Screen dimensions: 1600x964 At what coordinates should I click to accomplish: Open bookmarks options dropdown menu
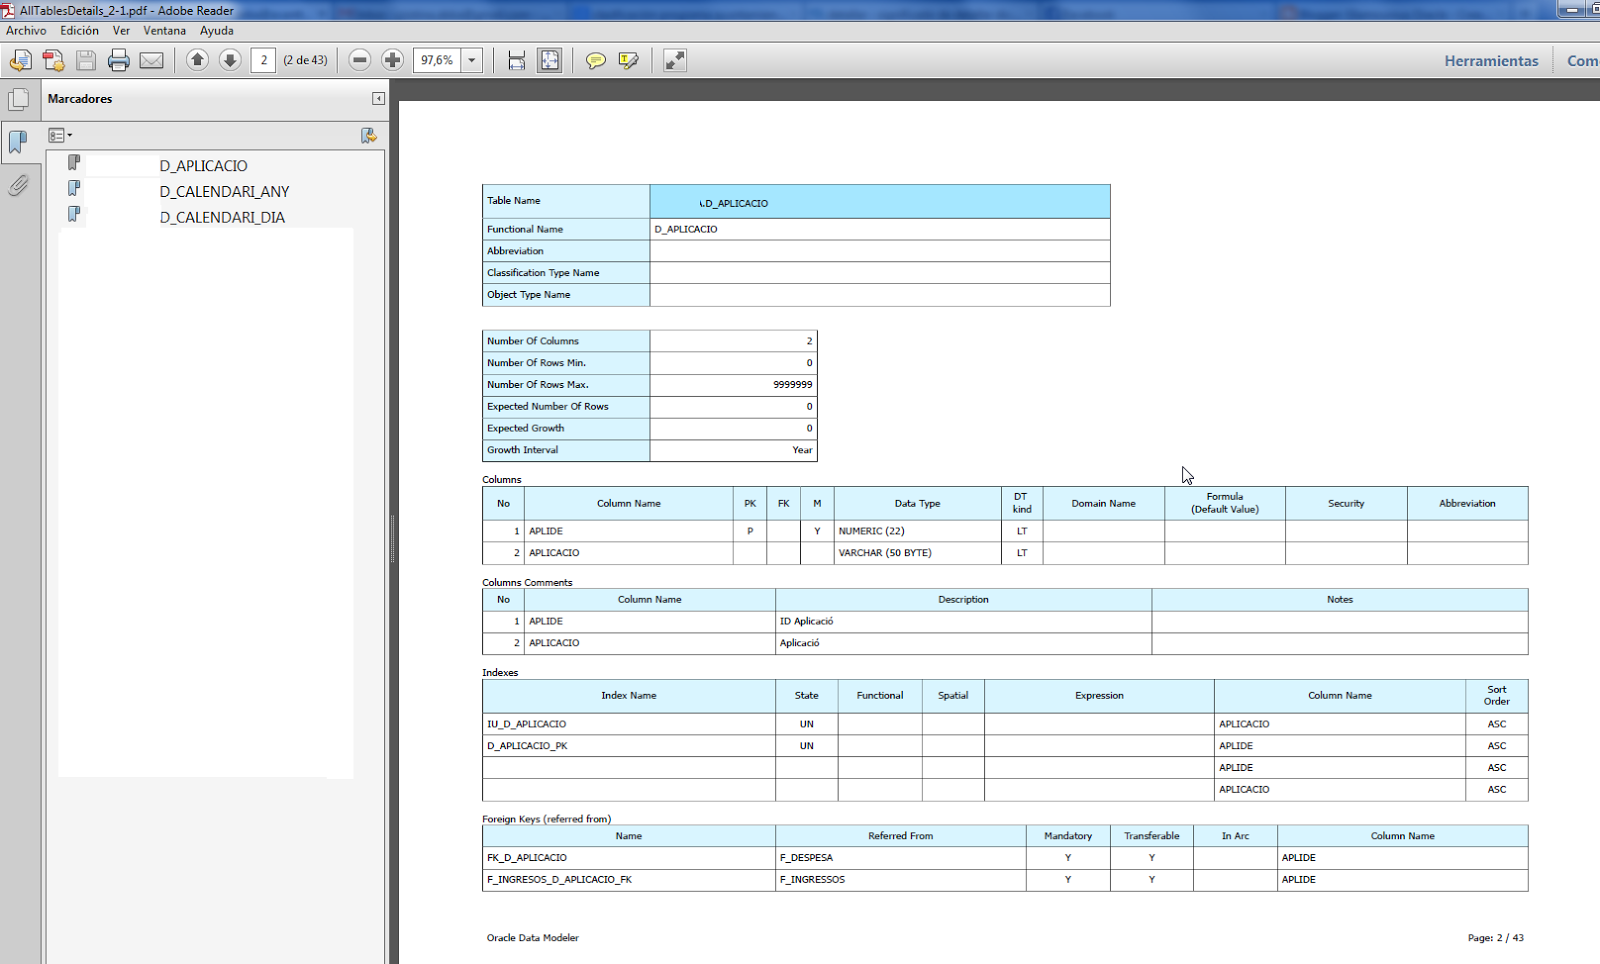pyautogui.click(x=60, y=135)
